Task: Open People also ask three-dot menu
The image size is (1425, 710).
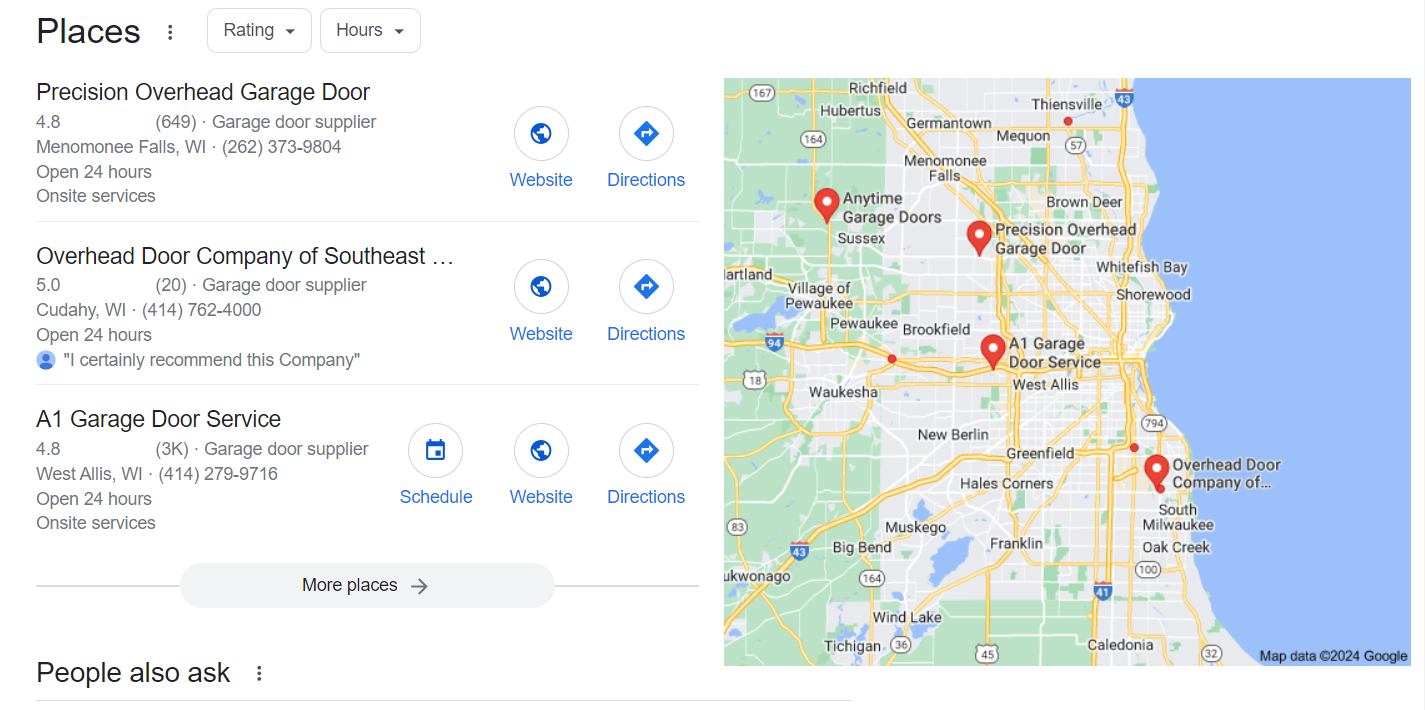Action: coord(259,673)
